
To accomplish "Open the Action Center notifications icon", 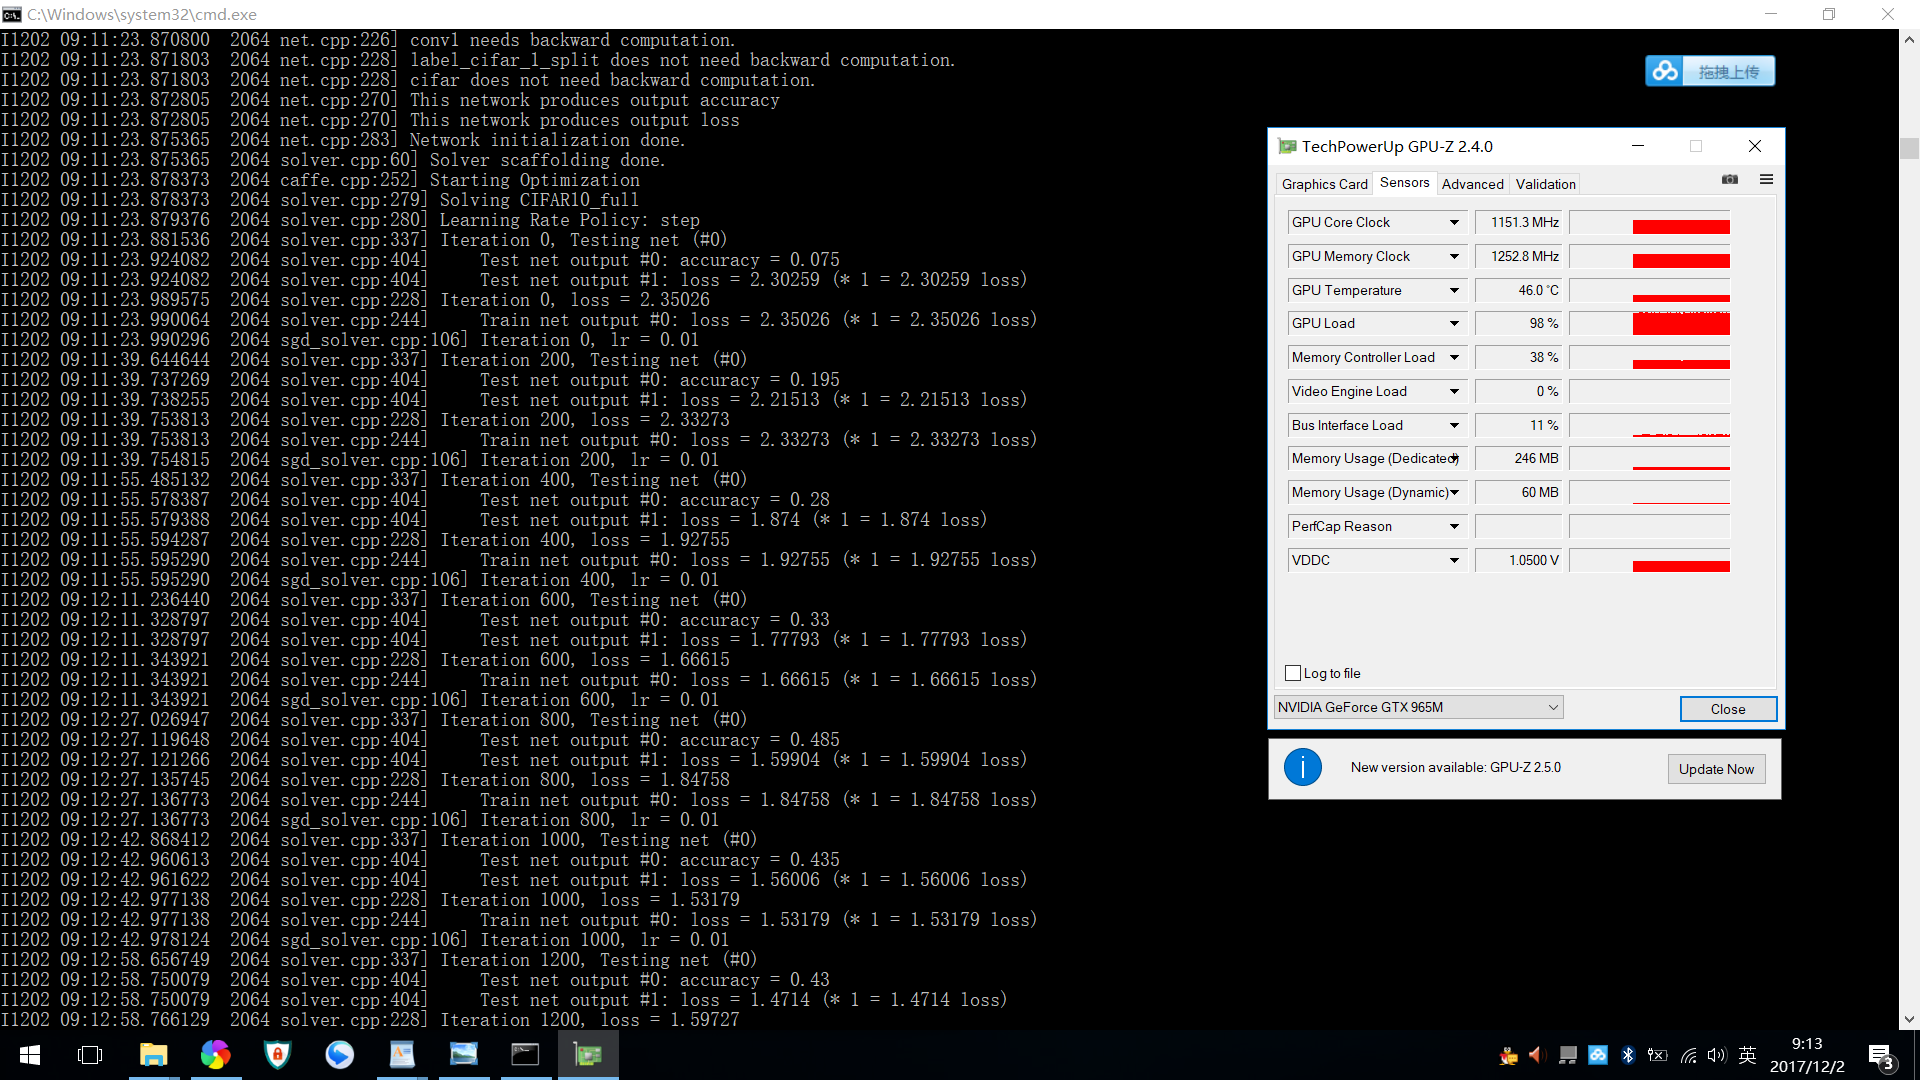I will tap(1879, 1056).
